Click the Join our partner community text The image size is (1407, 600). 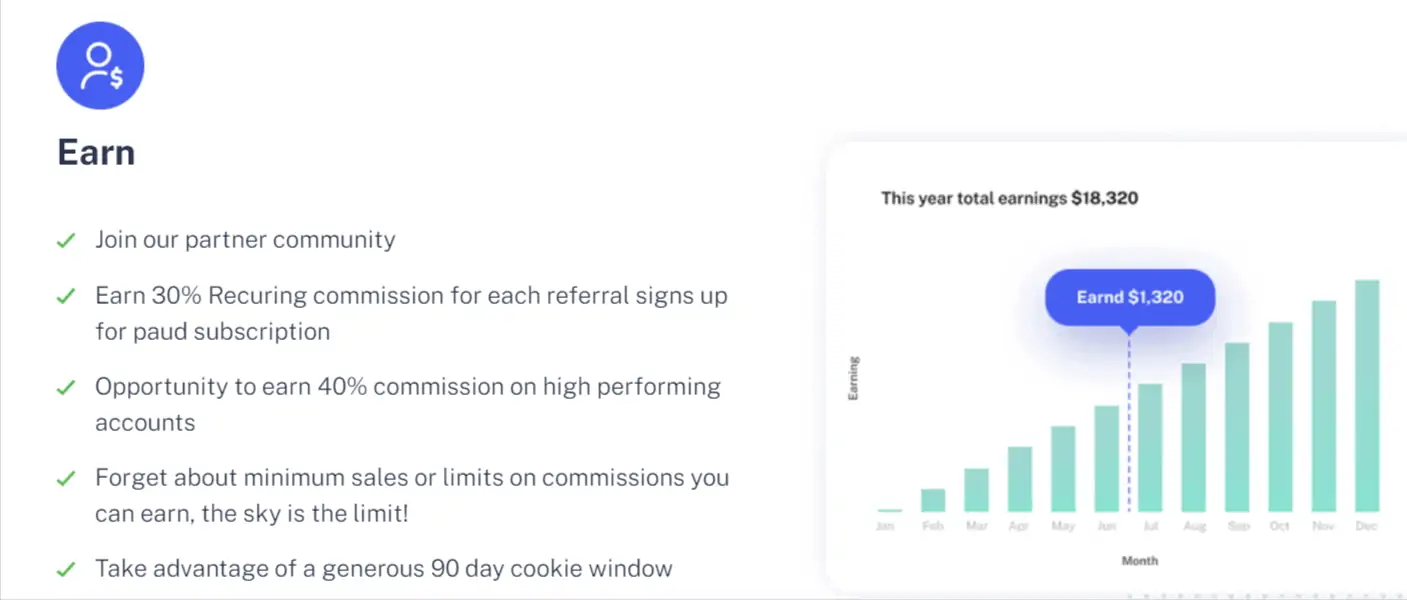[x=245, y=240]
